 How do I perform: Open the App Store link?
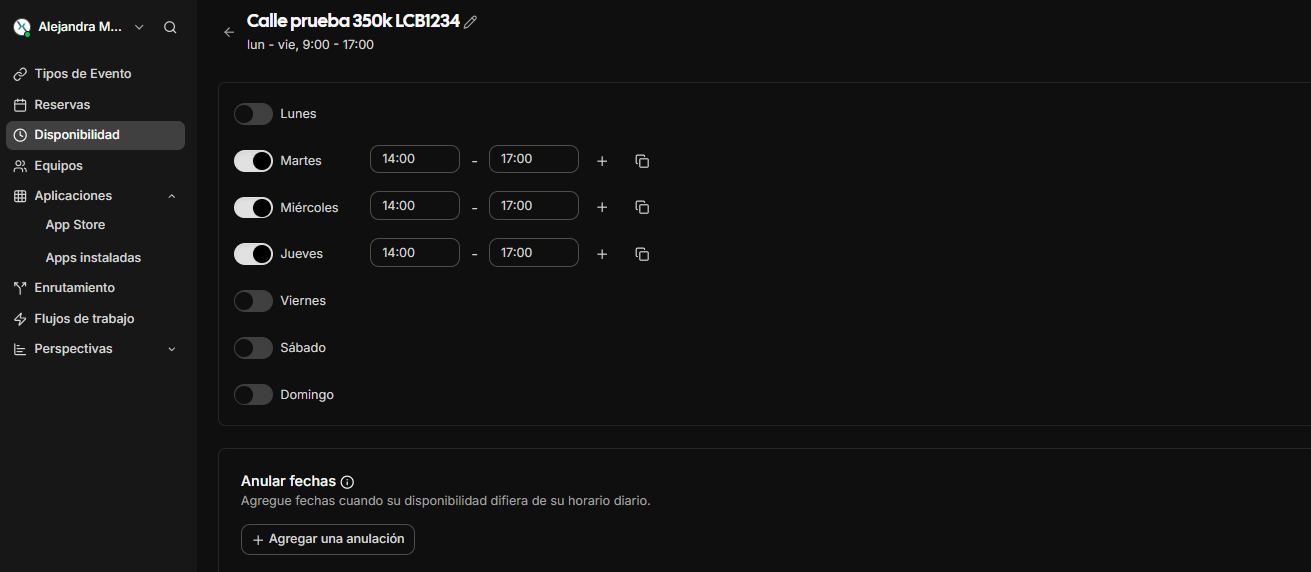pyautogui.click(x=75, y=225)
